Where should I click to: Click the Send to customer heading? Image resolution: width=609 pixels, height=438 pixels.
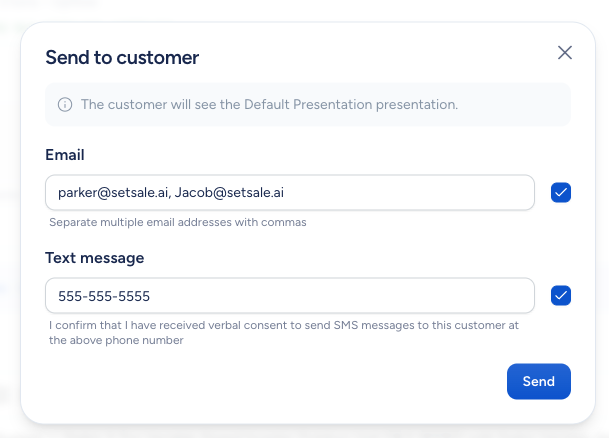click(122, 57)
